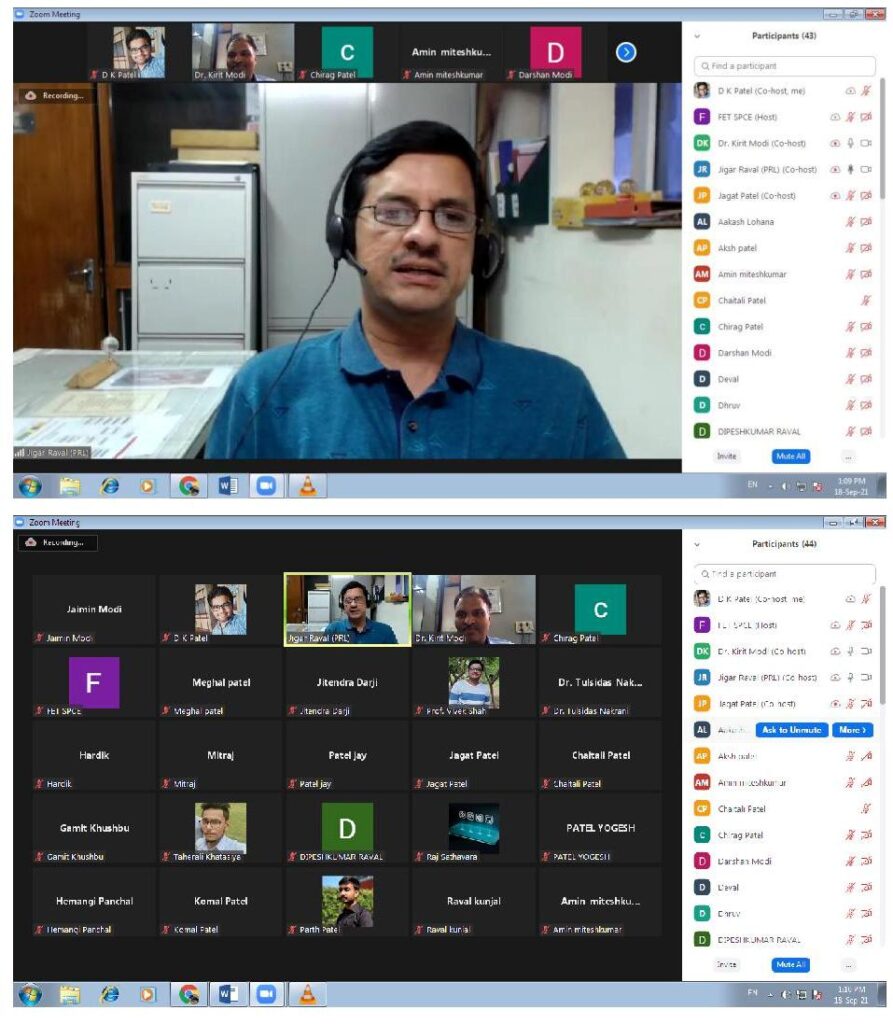Open the More menu for Aakash Lohana
The image size is (893, 1024).
852,730
